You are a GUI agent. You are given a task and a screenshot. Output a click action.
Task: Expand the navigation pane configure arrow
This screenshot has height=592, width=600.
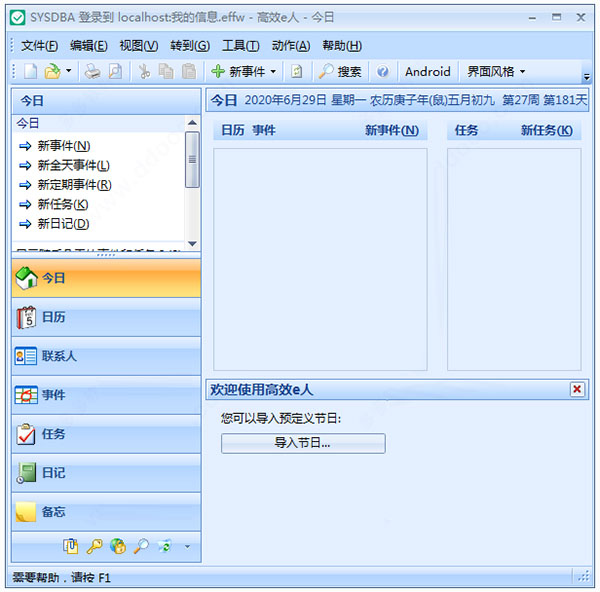click(x=188, y=546)
